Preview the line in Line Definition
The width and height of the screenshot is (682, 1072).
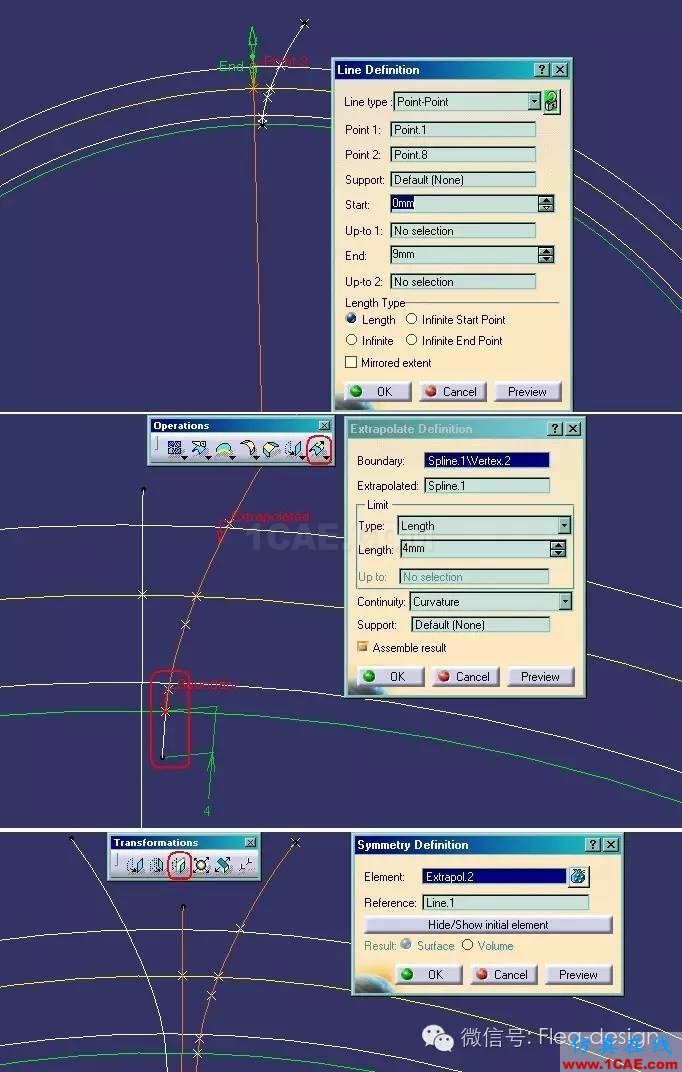click(527, 392)
